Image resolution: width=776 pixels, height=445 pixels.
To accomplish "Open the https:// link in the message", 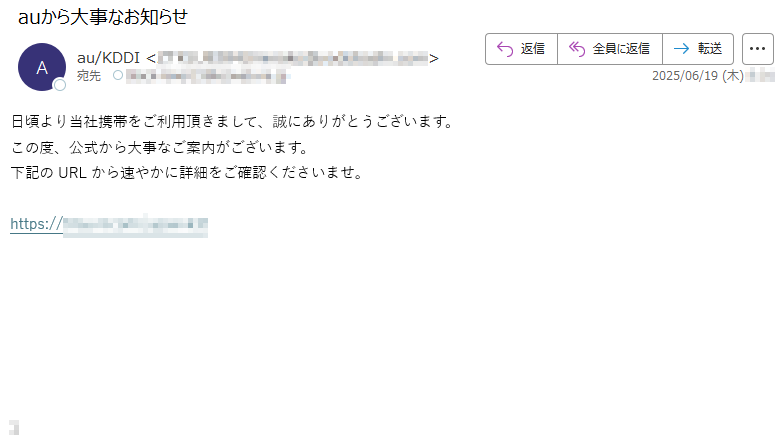I will [x=109, y=224].
